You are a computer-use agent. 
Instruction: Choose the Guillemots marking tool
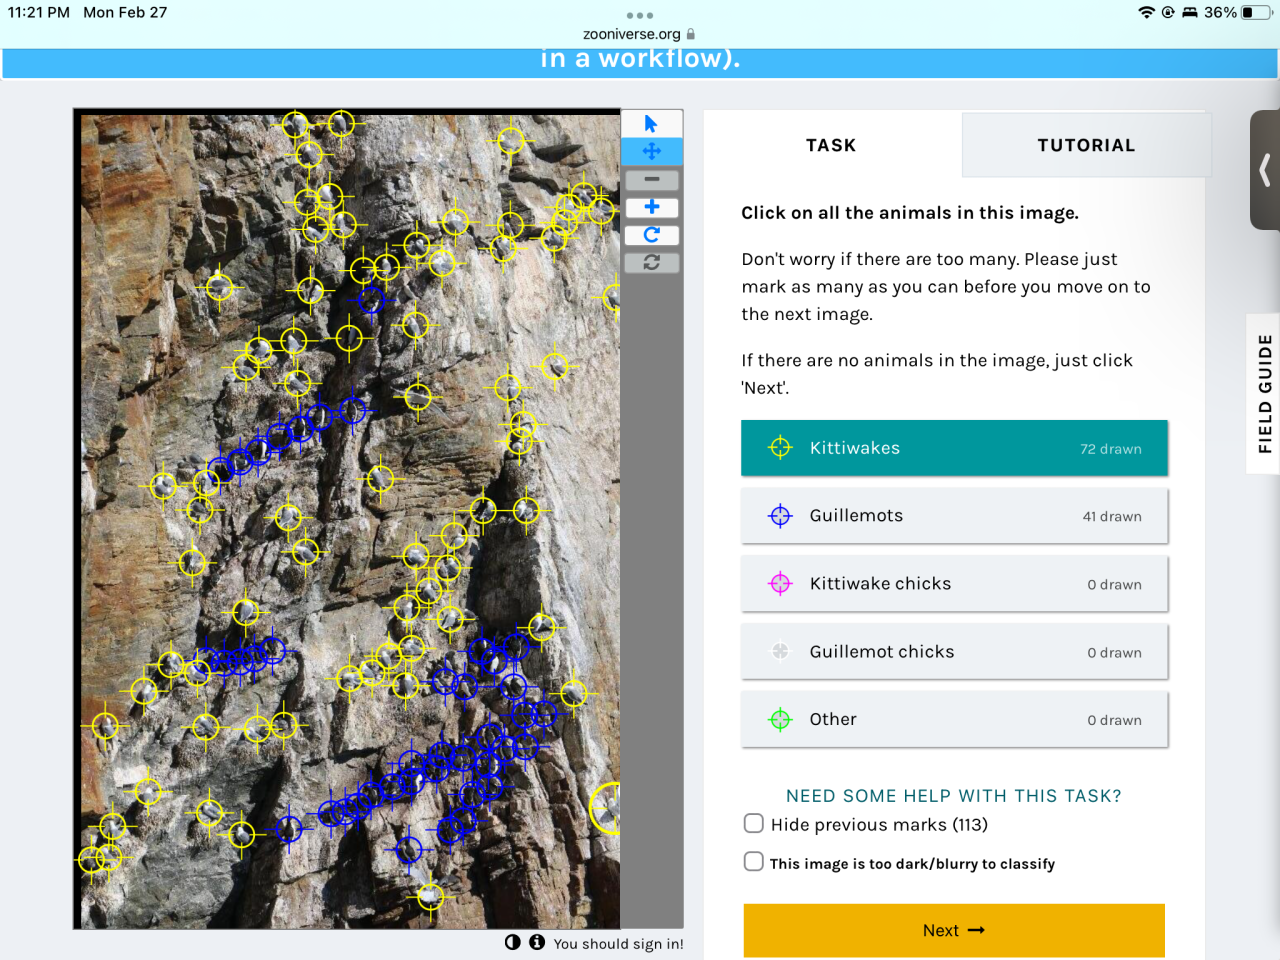[x=954, y=516]
